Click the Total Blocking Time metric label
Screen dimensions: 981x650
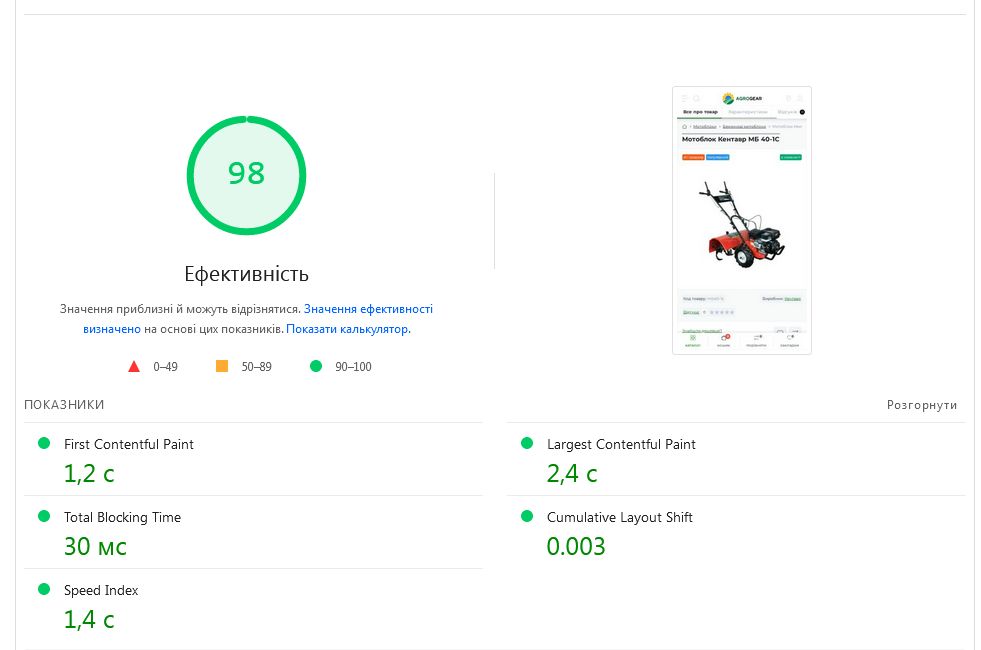(122, 517)
